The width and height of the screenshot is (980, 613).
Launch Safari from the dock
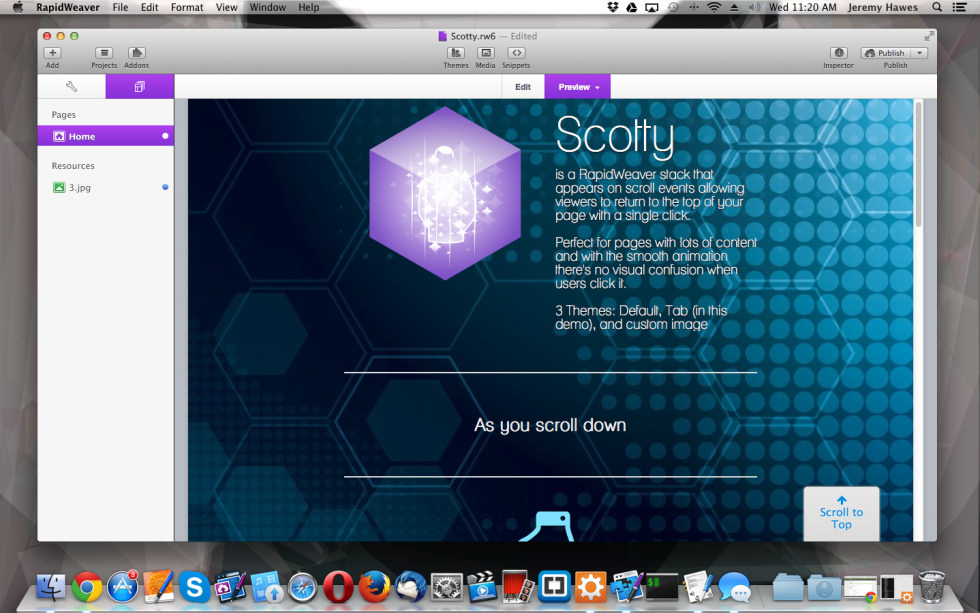[x=302, y=587]
